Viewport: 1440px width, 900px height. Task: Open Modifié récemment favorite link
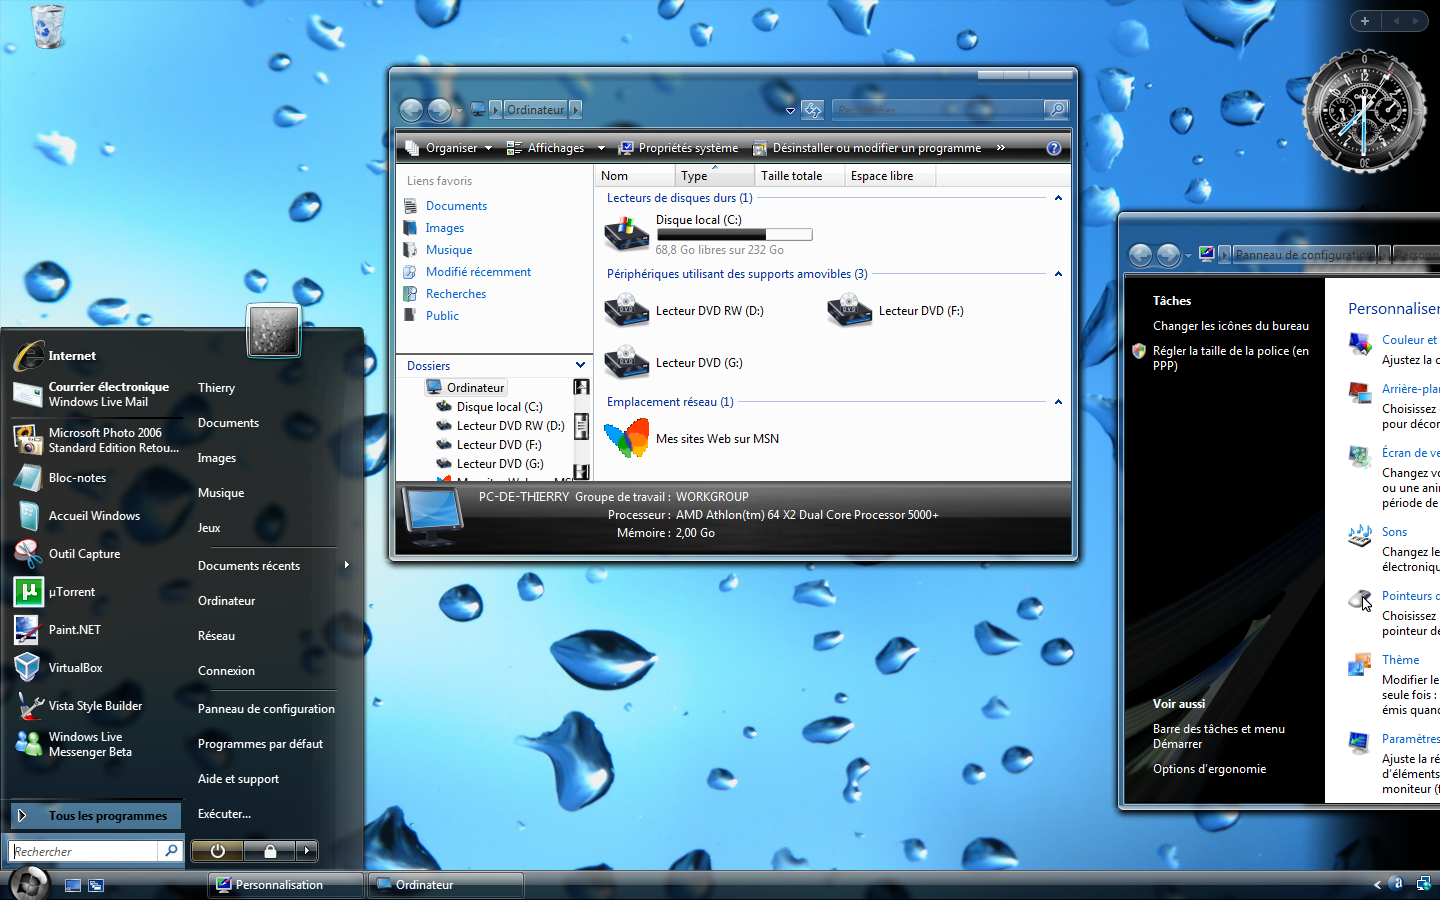pos(478,272)
